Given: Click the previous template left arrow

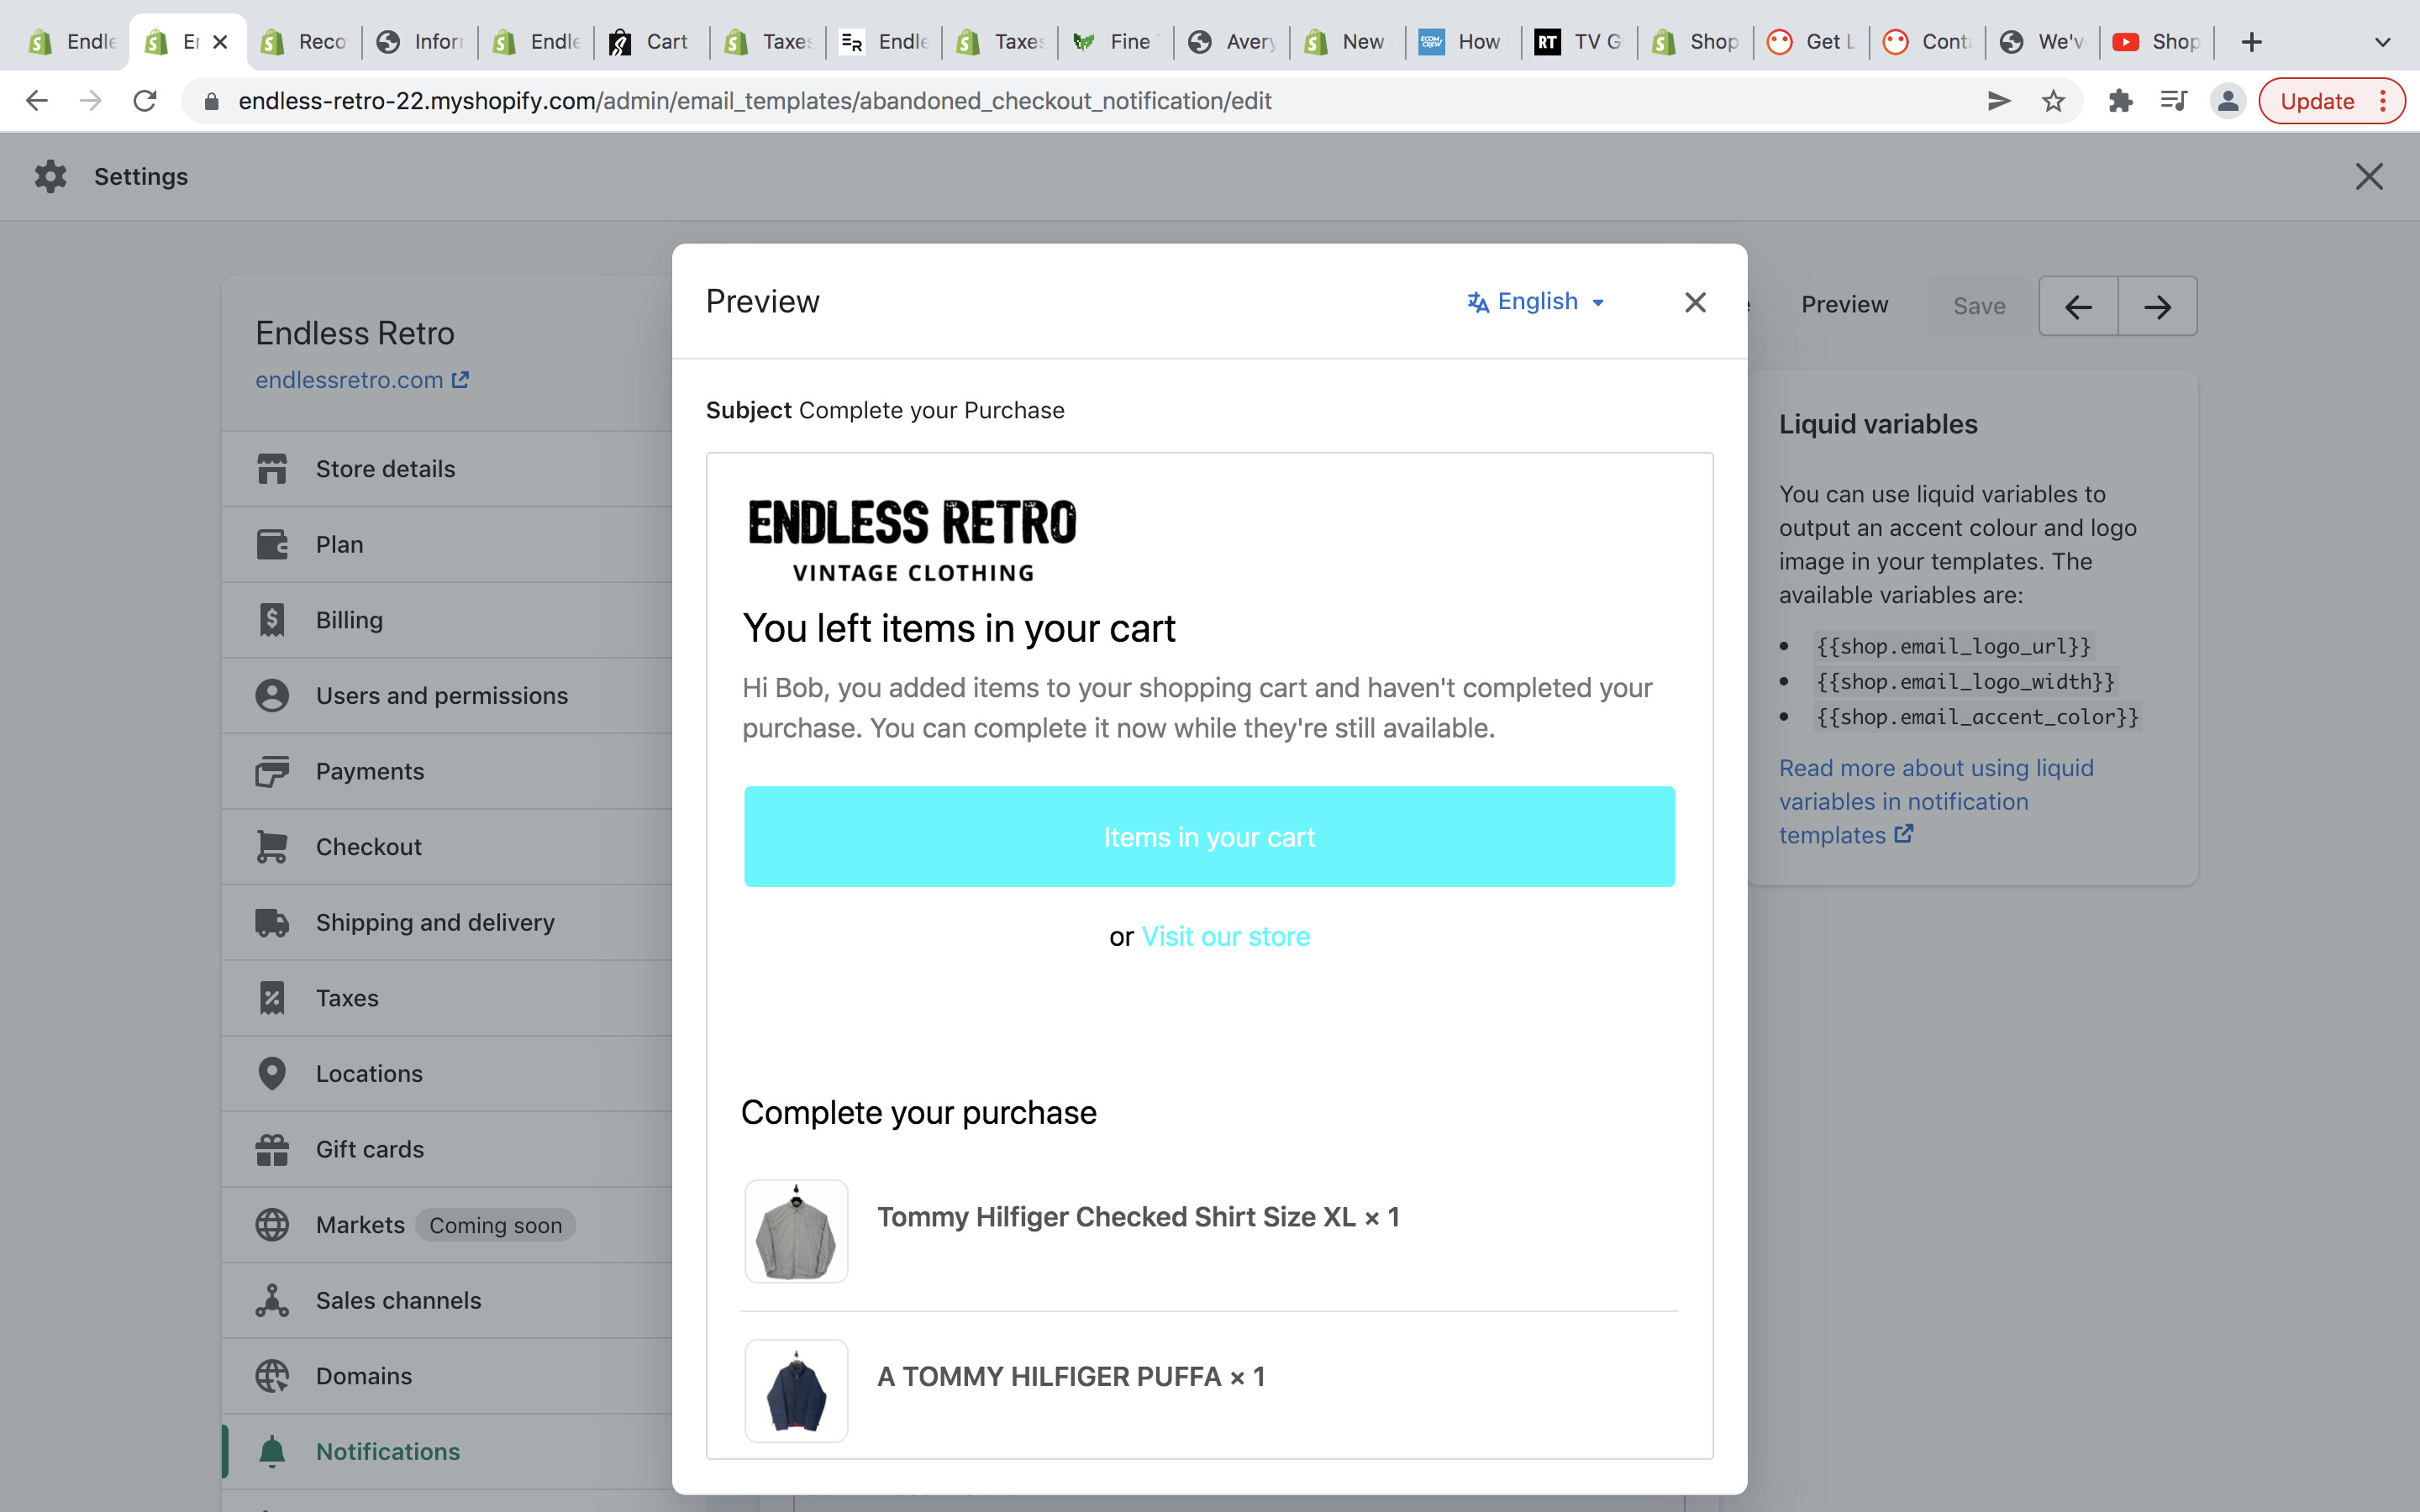Looking at the screenshot, I should 2079,306.
